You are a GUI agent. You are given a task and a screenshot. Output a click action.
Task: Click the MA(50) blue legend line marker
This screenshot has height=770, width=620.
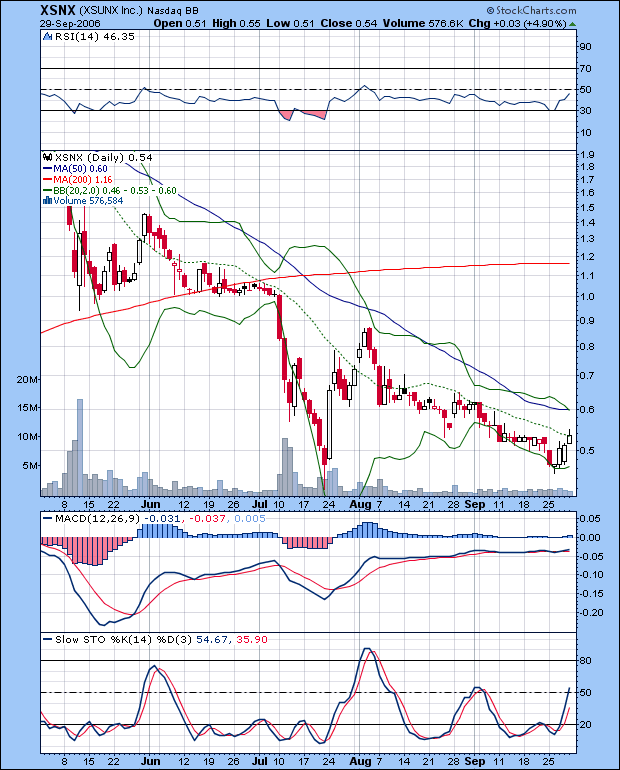click(x=46, y=168)
